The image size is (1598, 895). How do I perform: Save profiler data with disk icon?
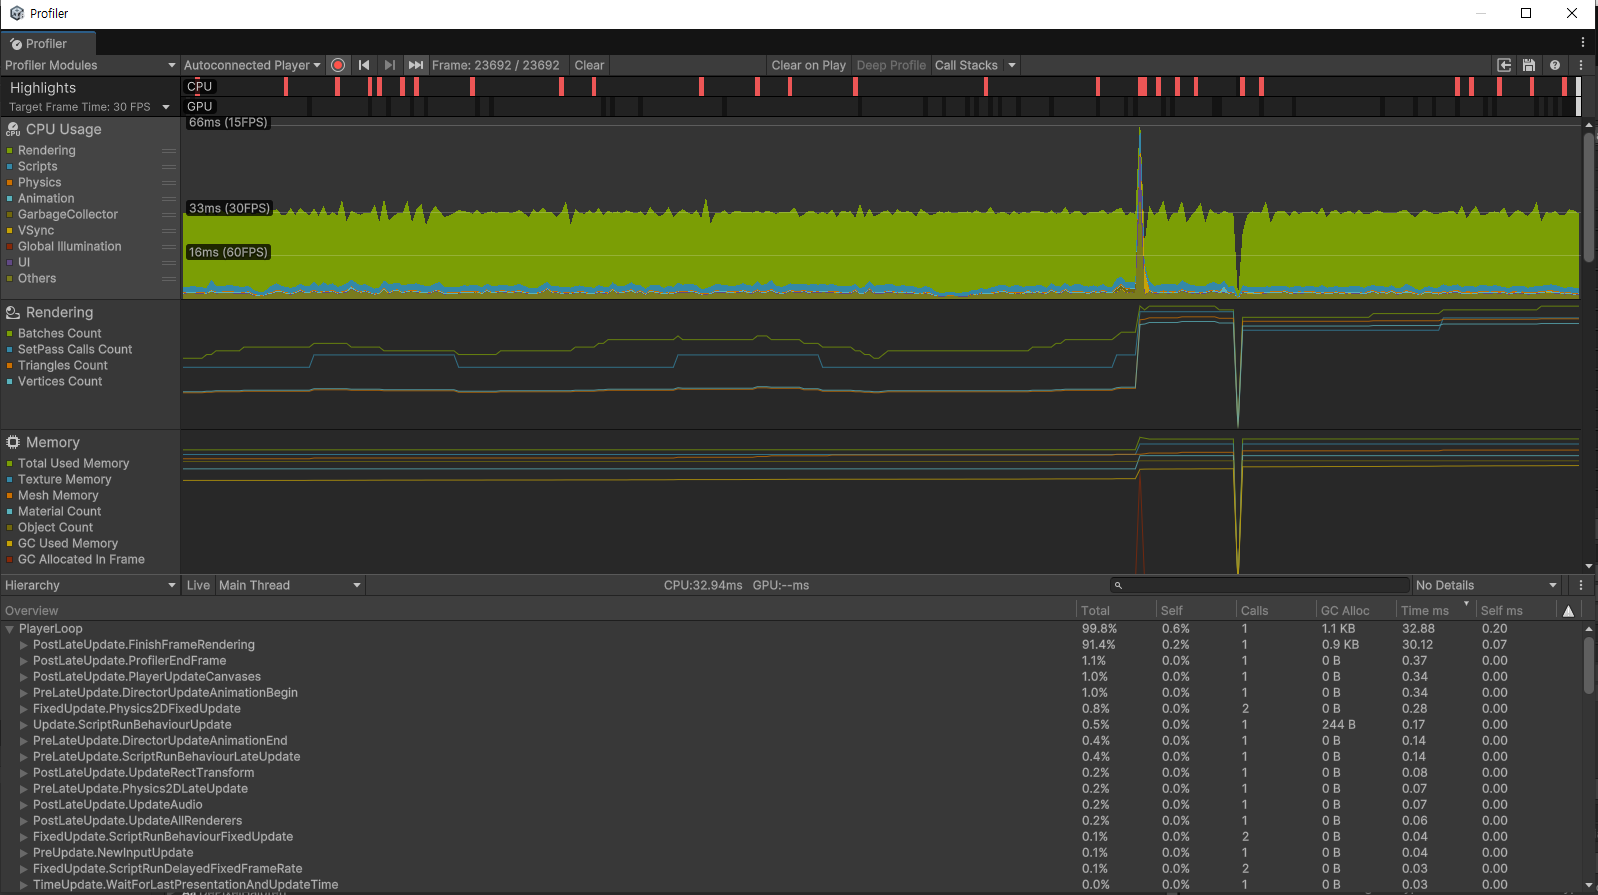(x=1529, y=65)
